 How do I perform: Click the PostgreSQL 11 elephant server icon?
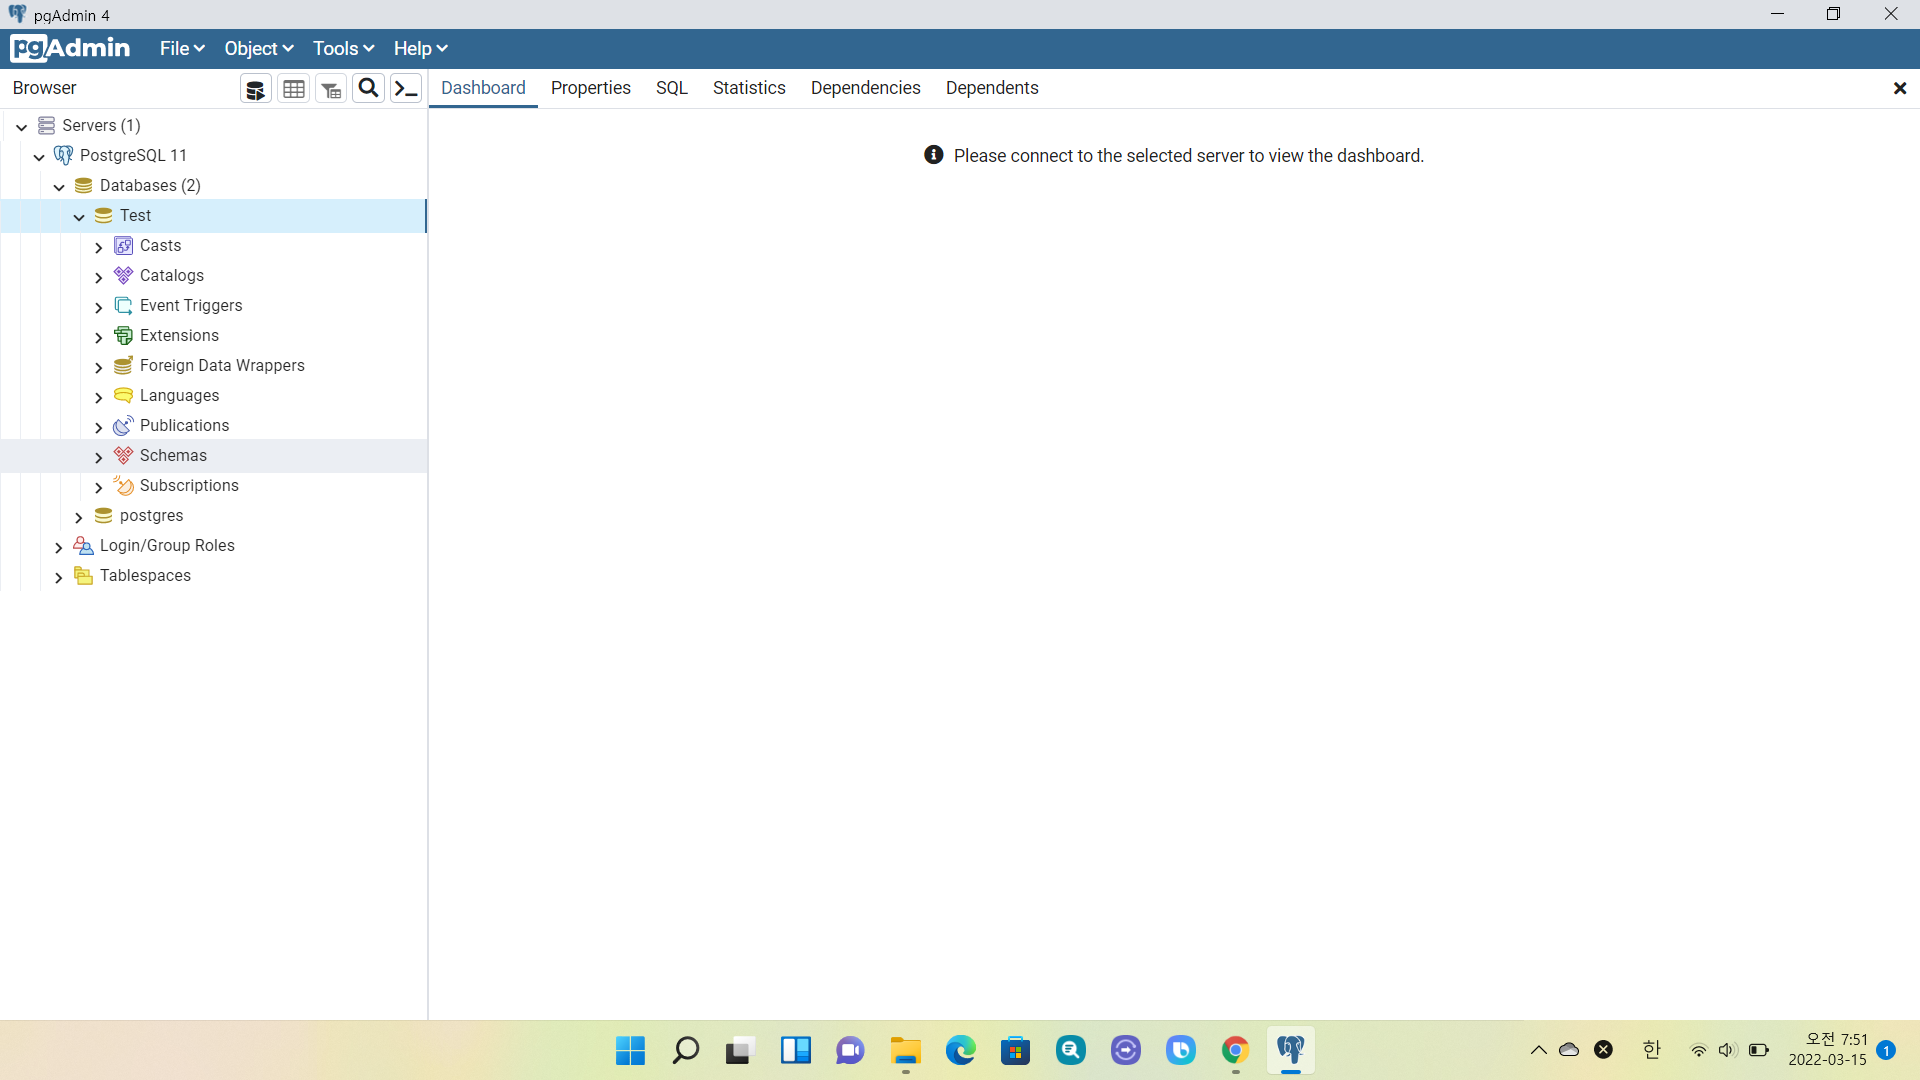coord(64,155)
